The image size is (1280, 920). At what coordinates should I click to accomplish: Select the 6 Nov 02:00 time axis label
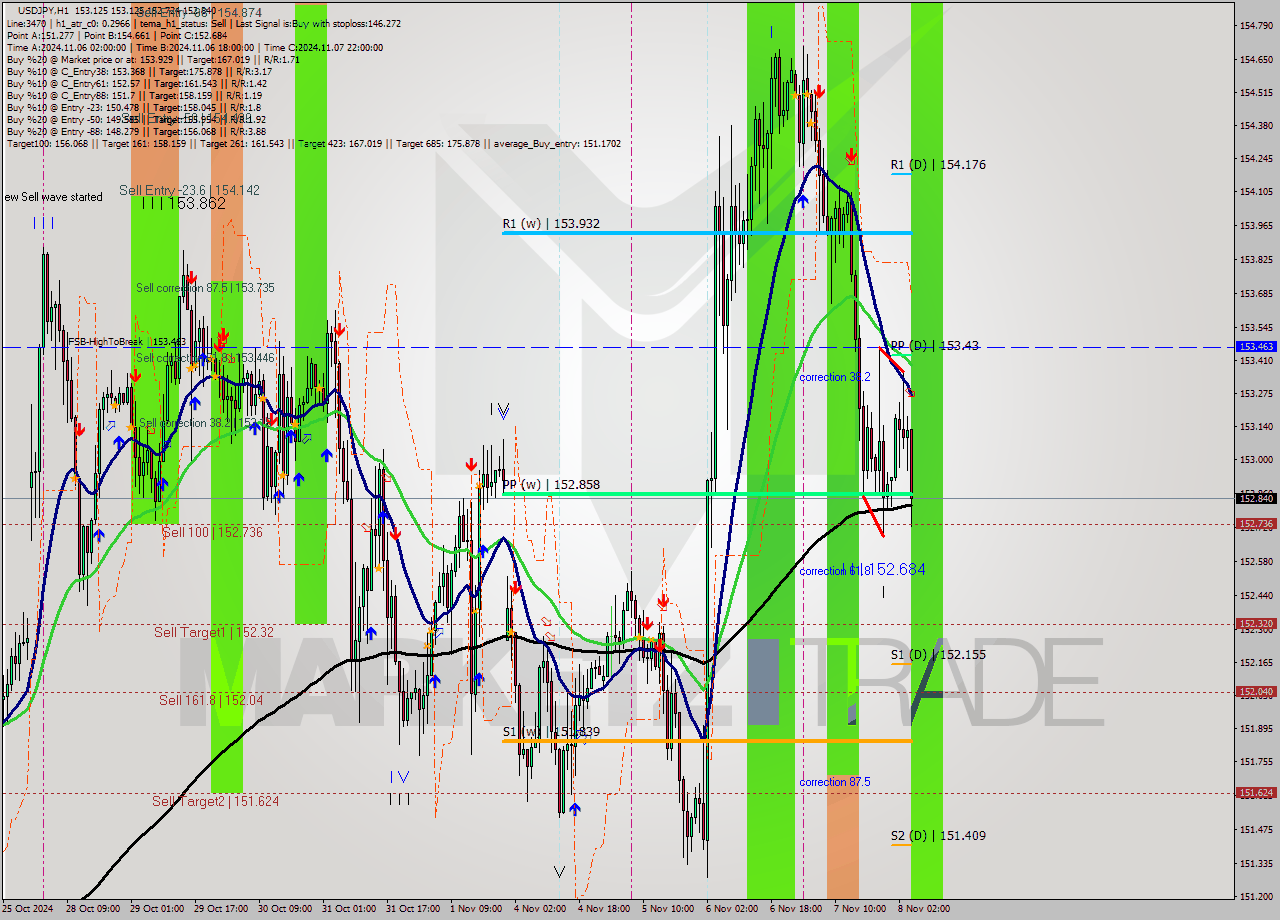pos(730,909)
